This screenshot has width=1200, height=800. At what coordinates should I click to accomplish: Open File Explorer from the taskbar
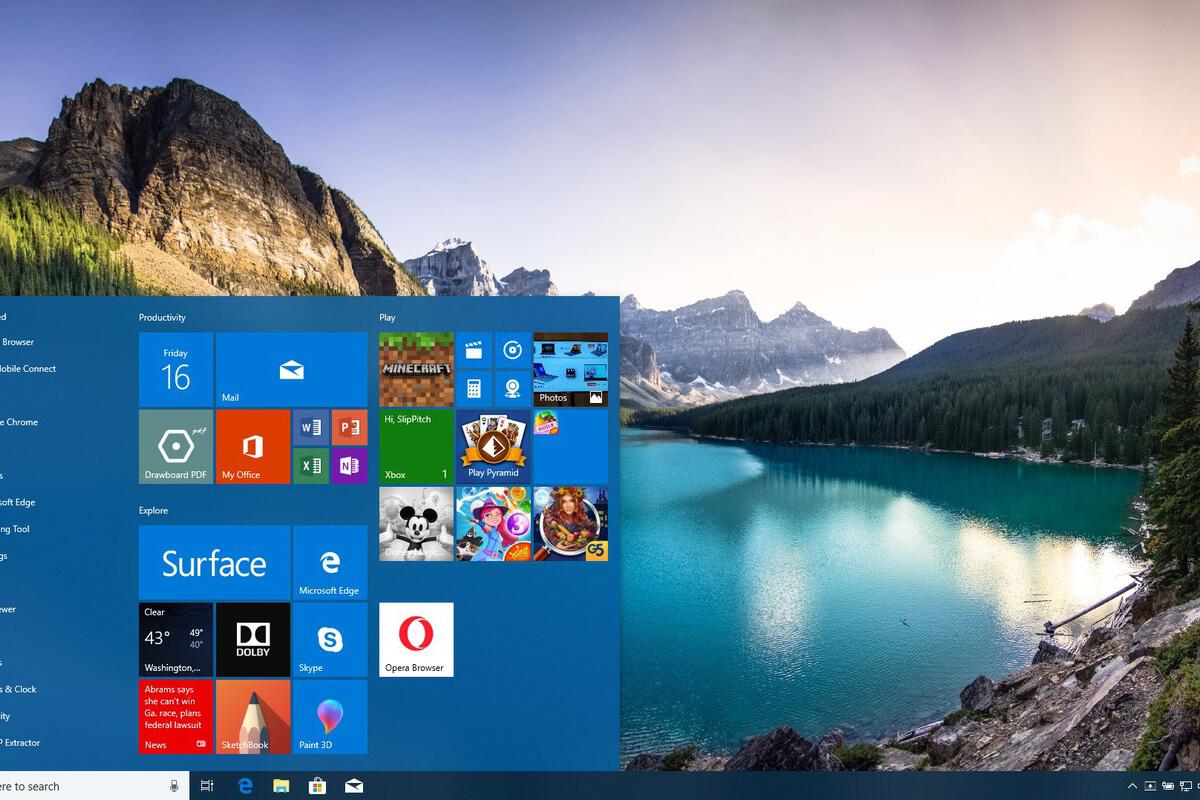tap(281, 786)
